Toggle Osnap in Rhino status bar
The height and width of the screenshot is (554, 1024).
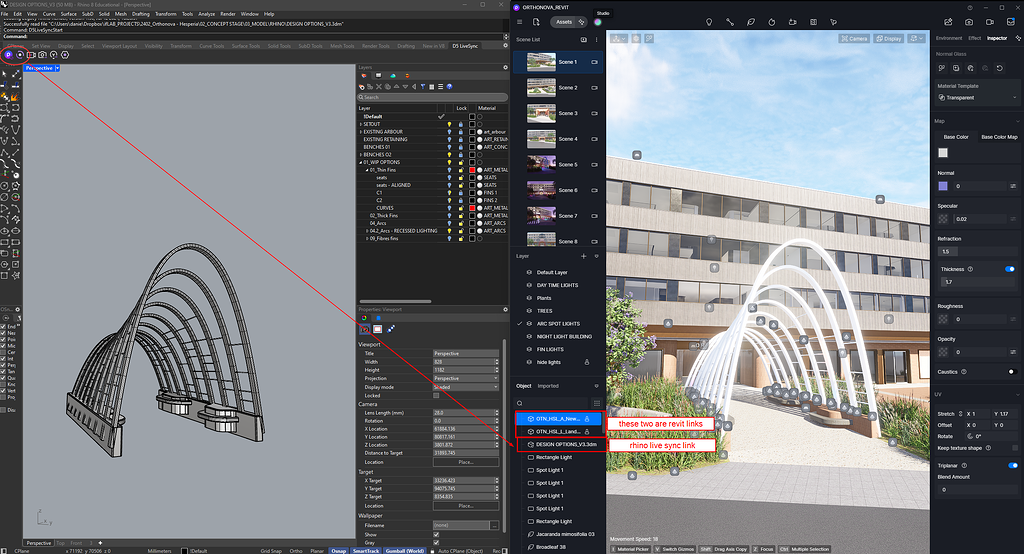[x=338, y=551]
